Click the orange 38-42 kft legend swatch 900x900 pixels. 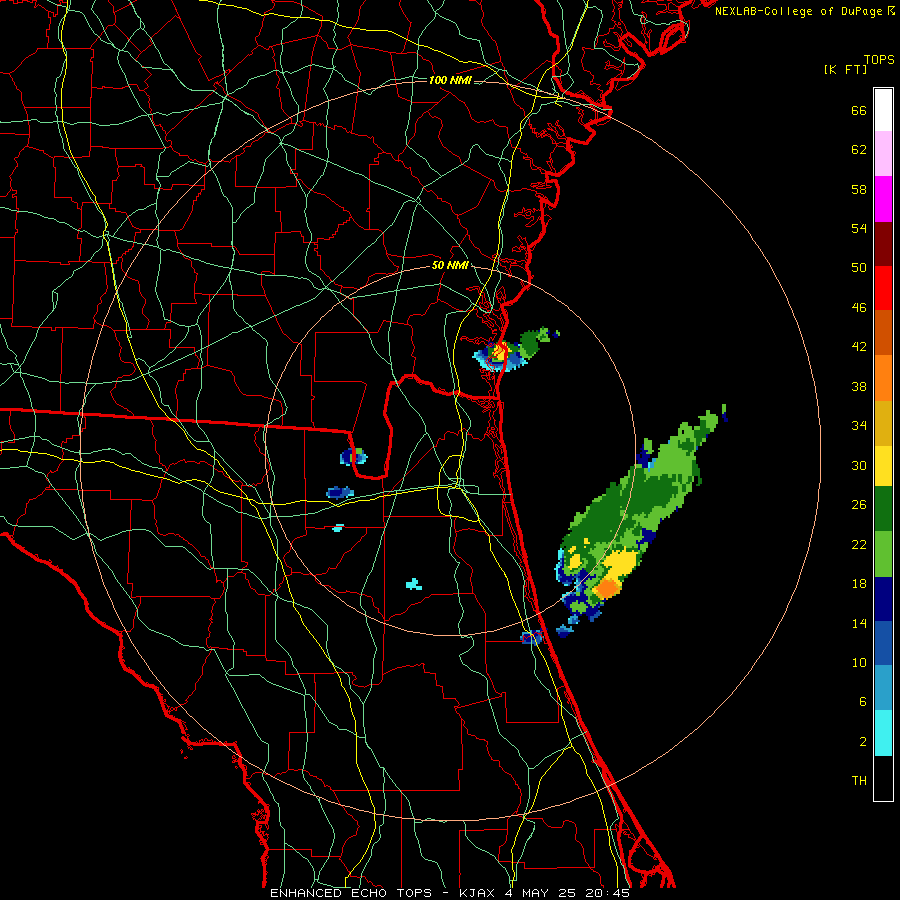coord(883,378)
